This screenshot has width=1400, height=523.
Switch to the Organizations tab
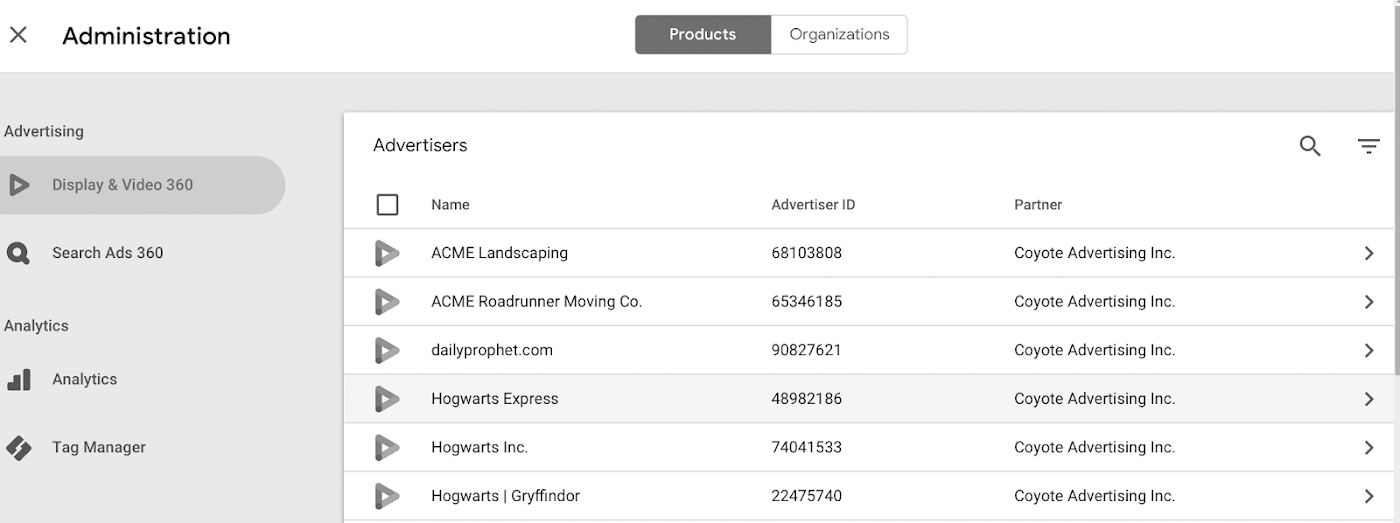pos(839,34)
